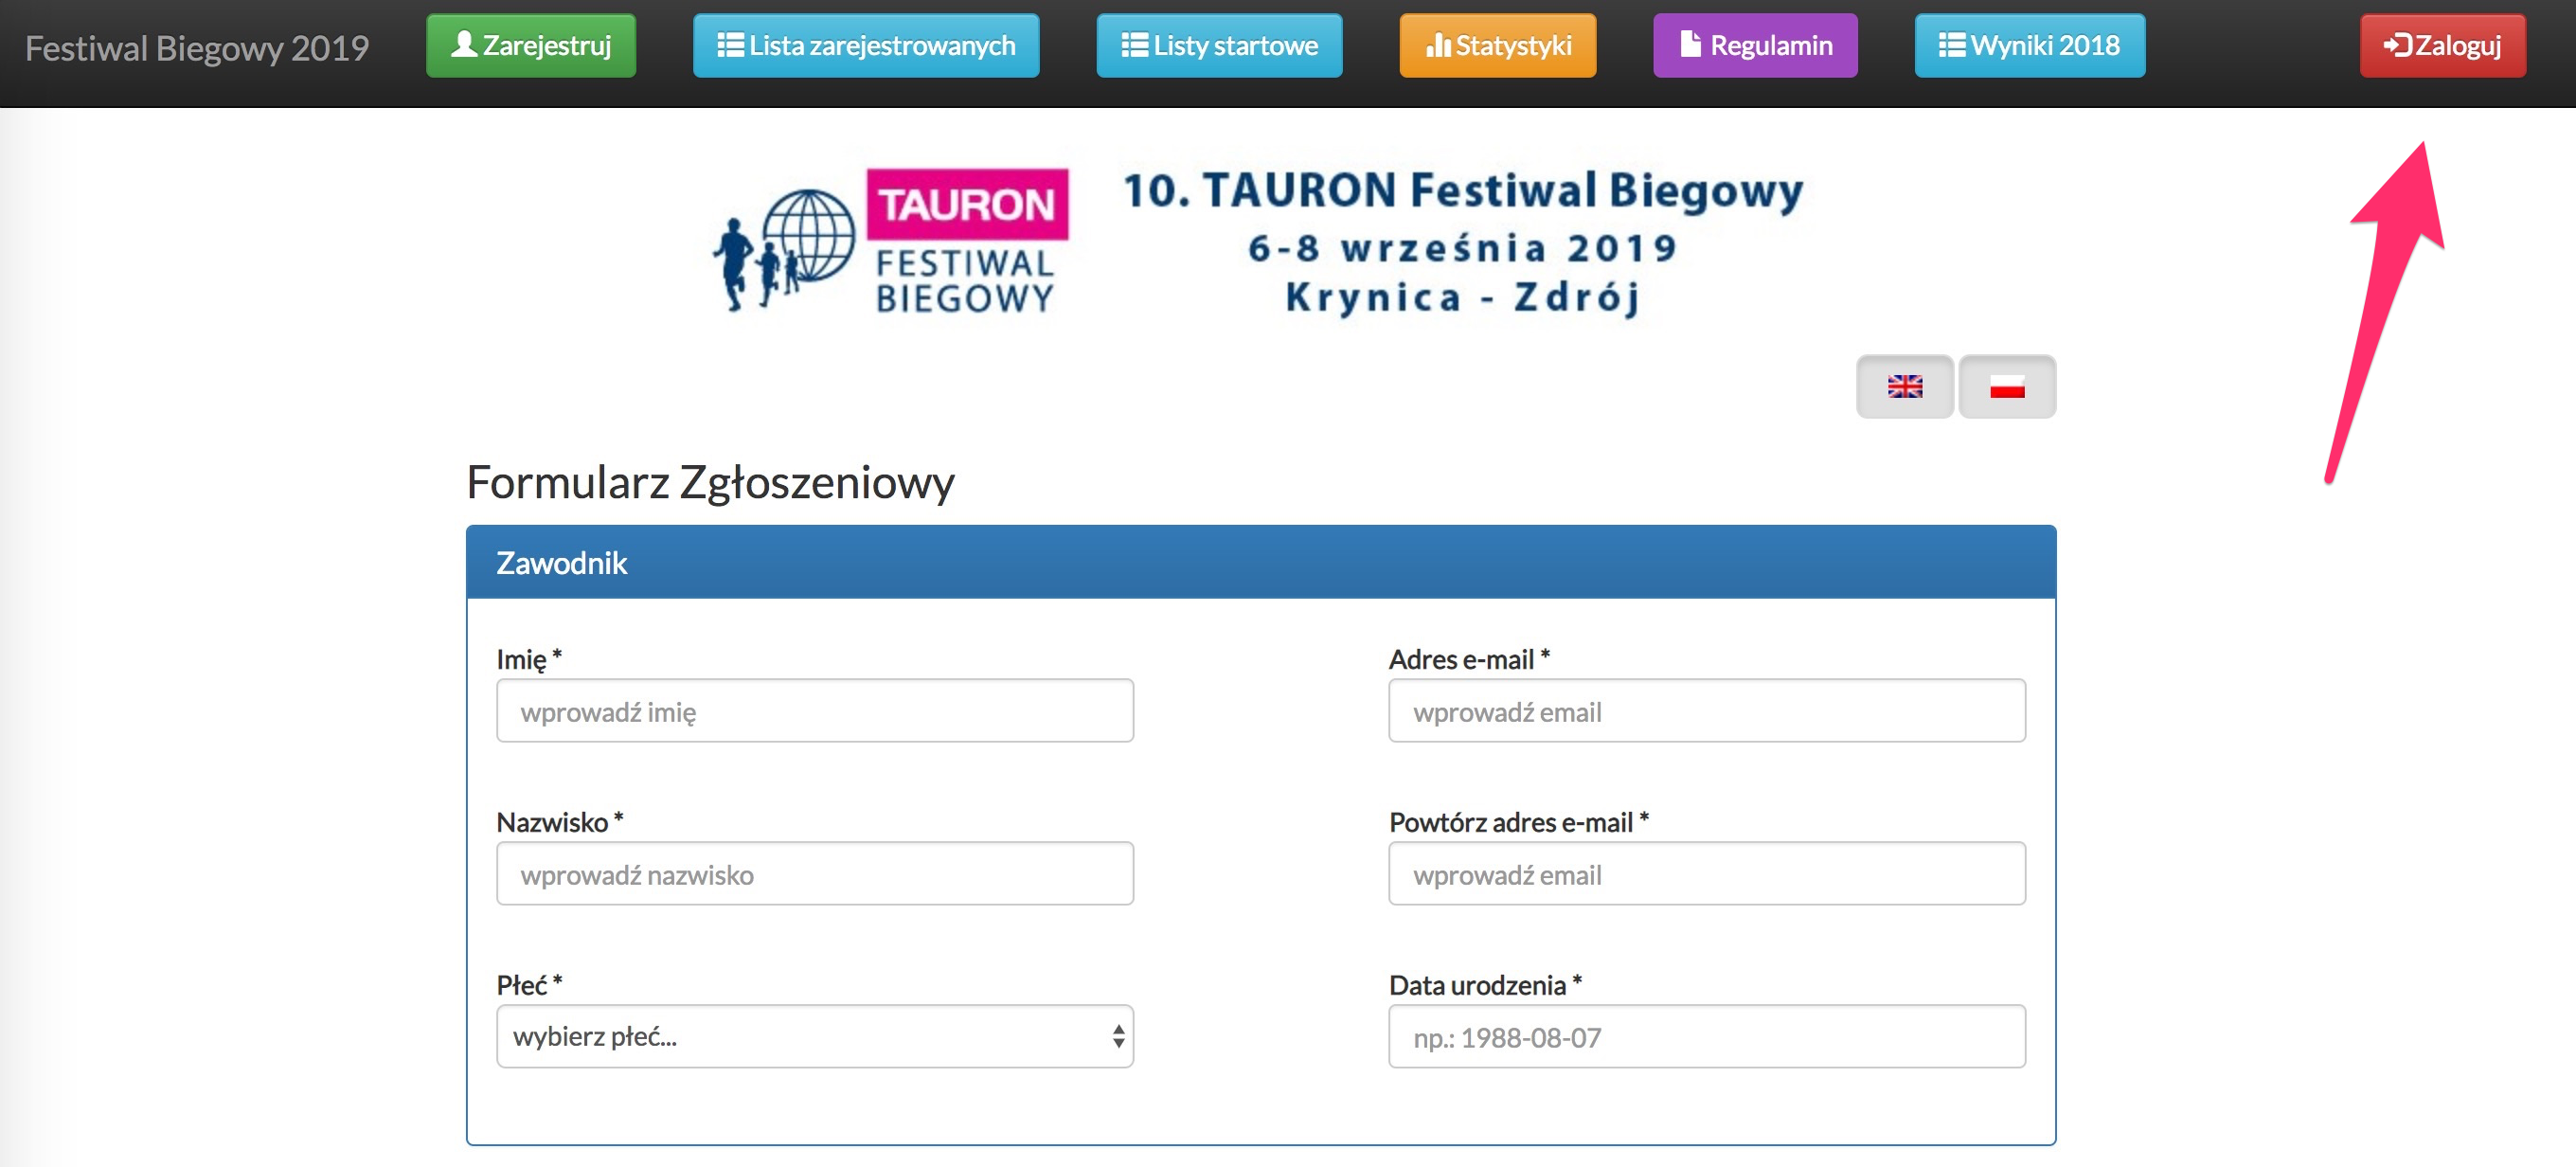Click list icon on Lista zarejestrowanych
Viewport: 2576px width, 1167px height.
coord(731,45)
